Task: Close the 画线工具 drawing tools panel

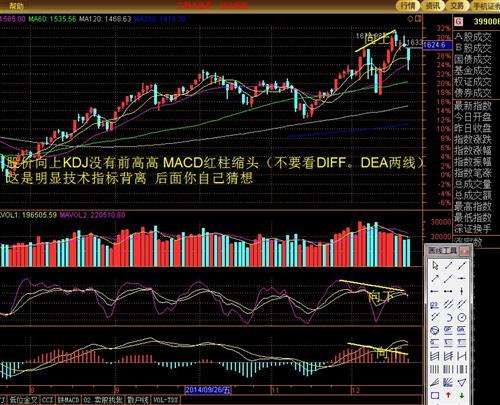Action: pos(464,251)
